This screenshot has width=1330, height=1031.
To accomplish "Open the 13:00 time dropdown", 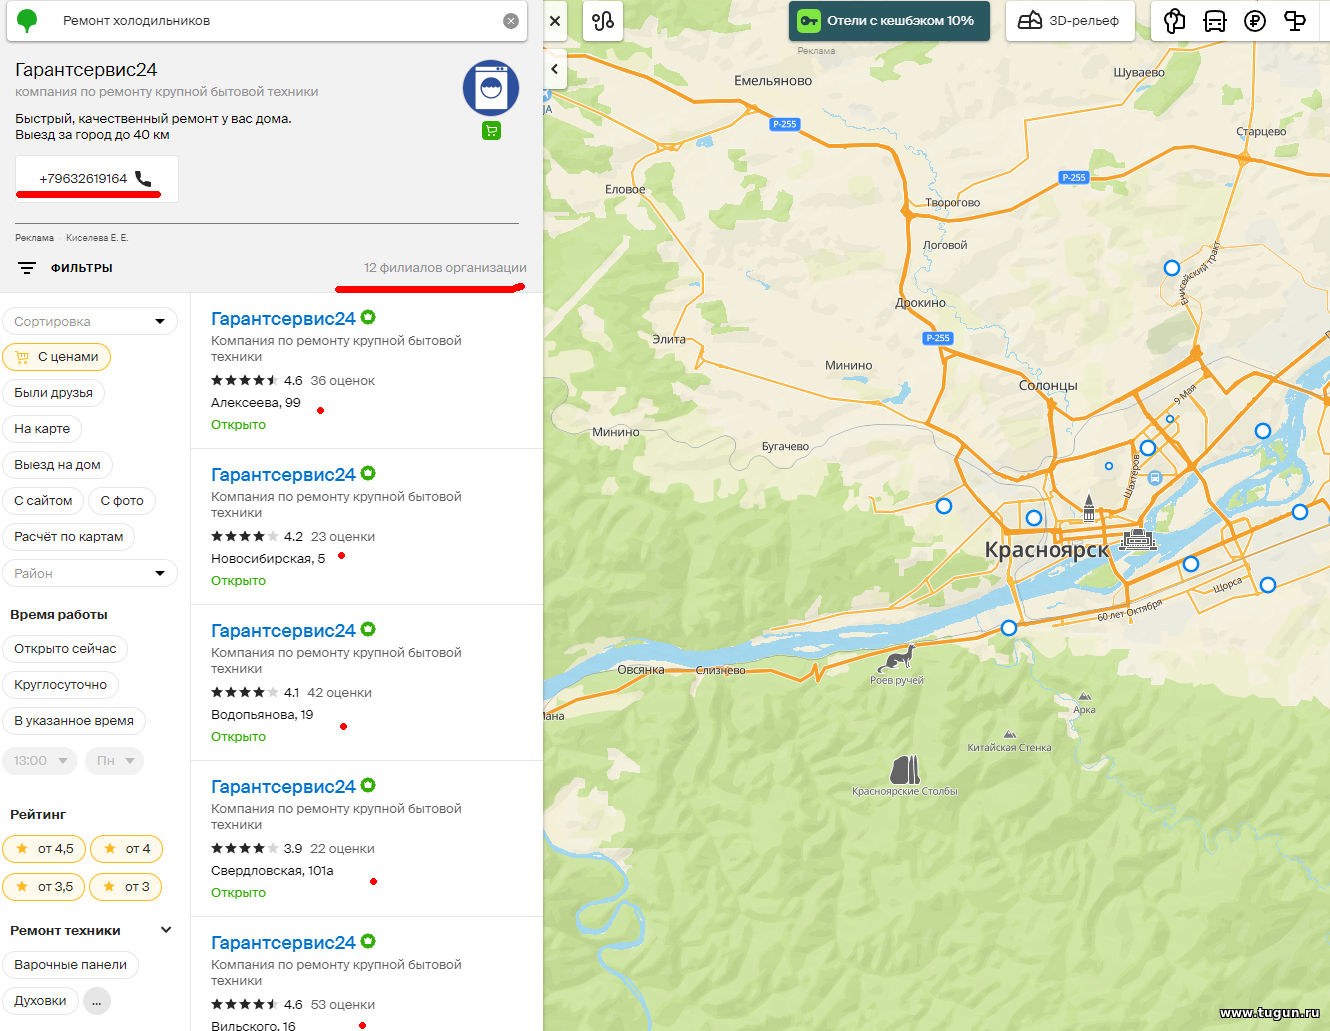I will pos(40,761).
